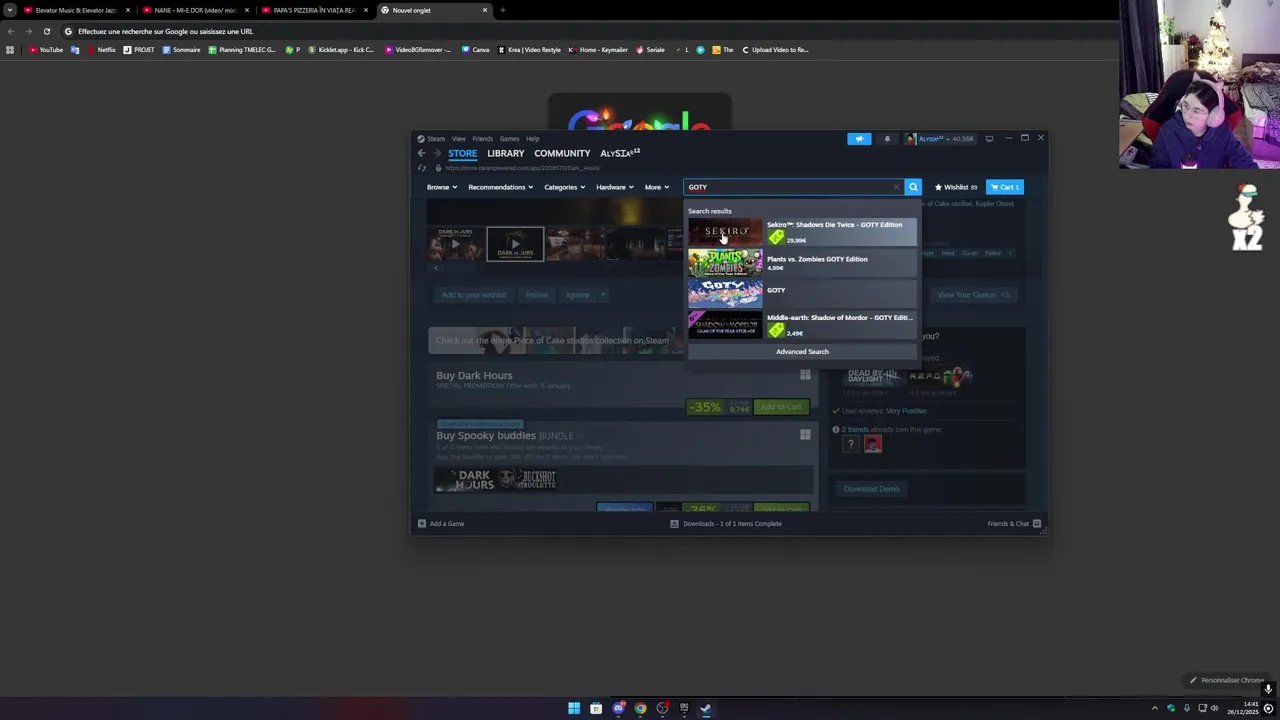Expand the Recommendations dropdown
Screen dimensions: 1280x720
pos(500,187)
